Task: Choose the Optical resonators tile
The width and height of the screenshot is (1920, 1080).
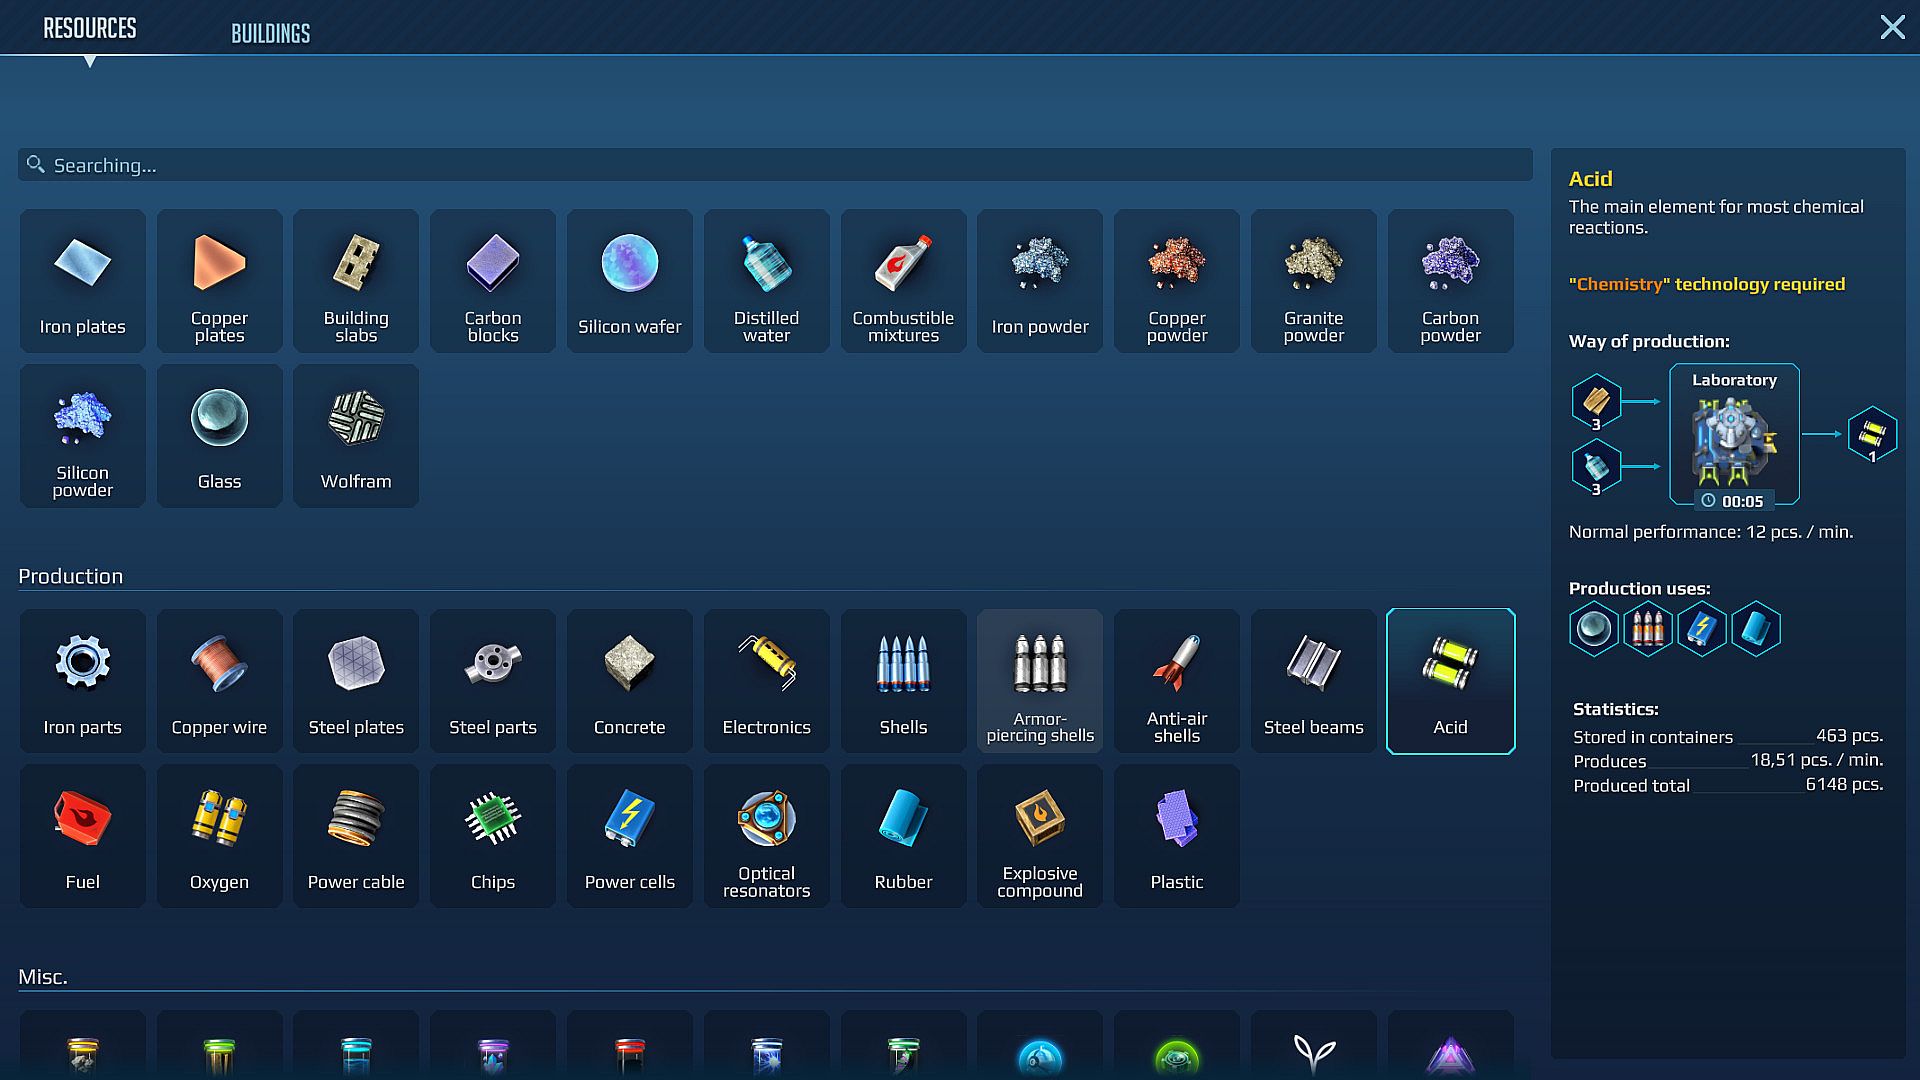Action: [766, 836]
